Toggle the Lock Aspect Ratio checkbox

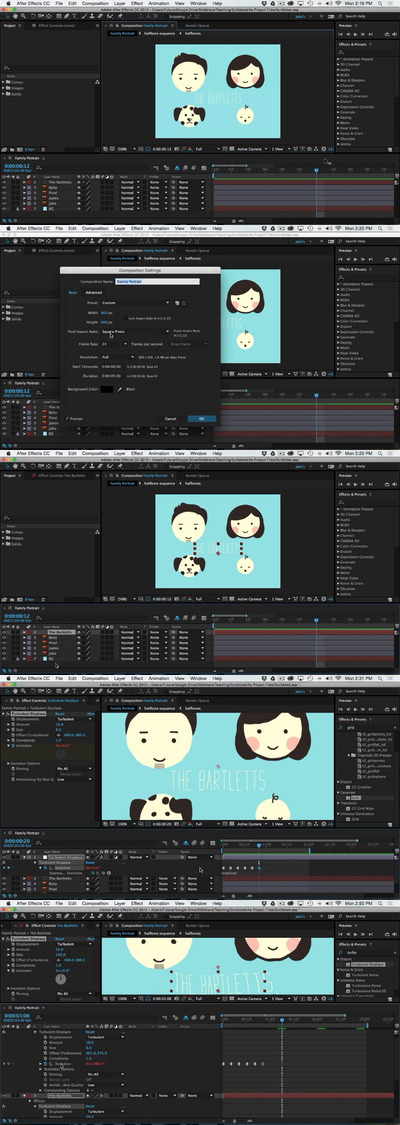[127, 317]
